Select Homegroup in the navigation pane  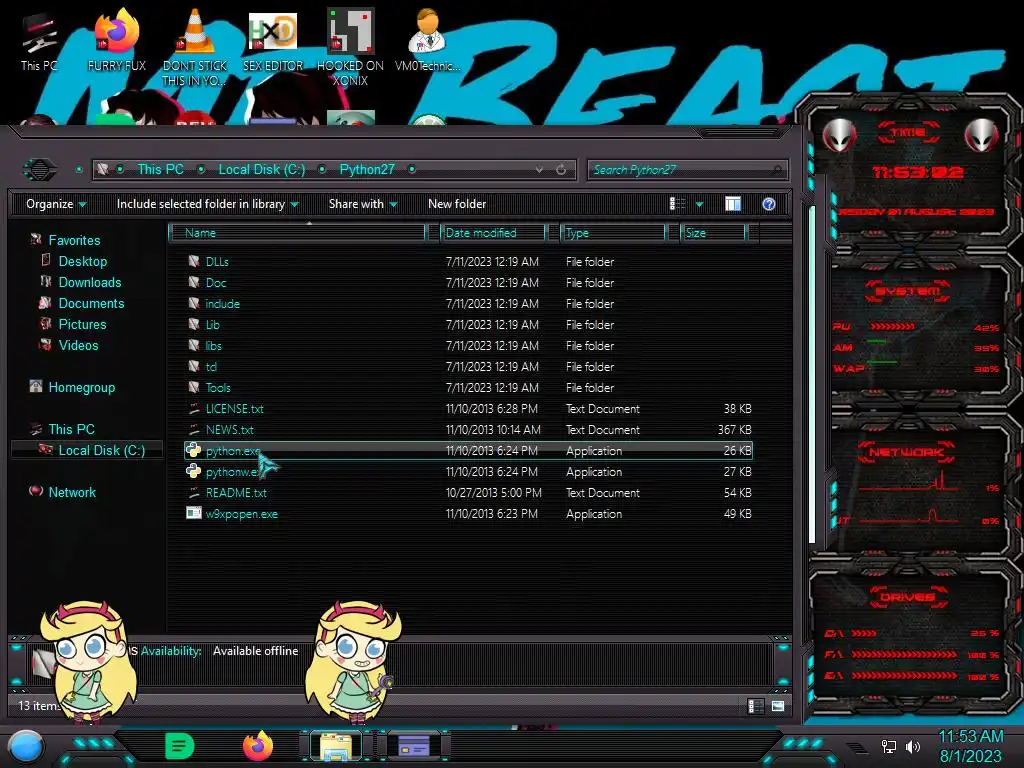81,387
